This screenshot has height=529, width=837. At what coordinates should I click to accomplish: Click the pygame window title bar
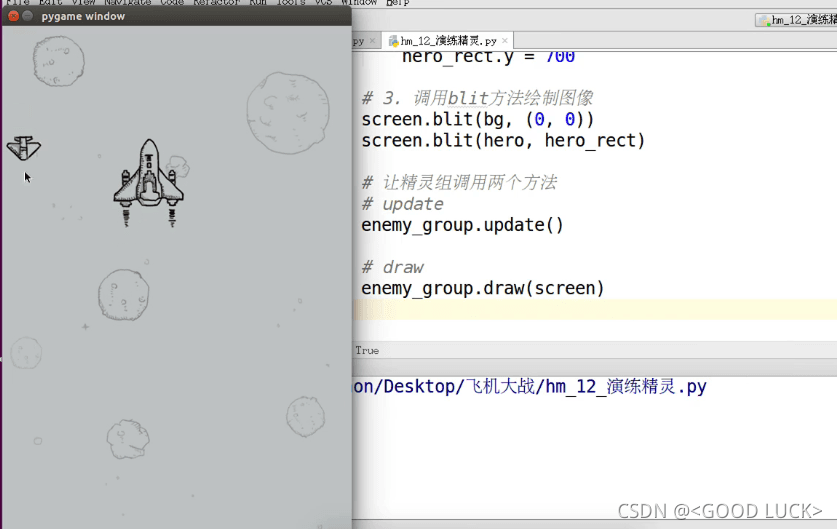[x=177, y=16]
